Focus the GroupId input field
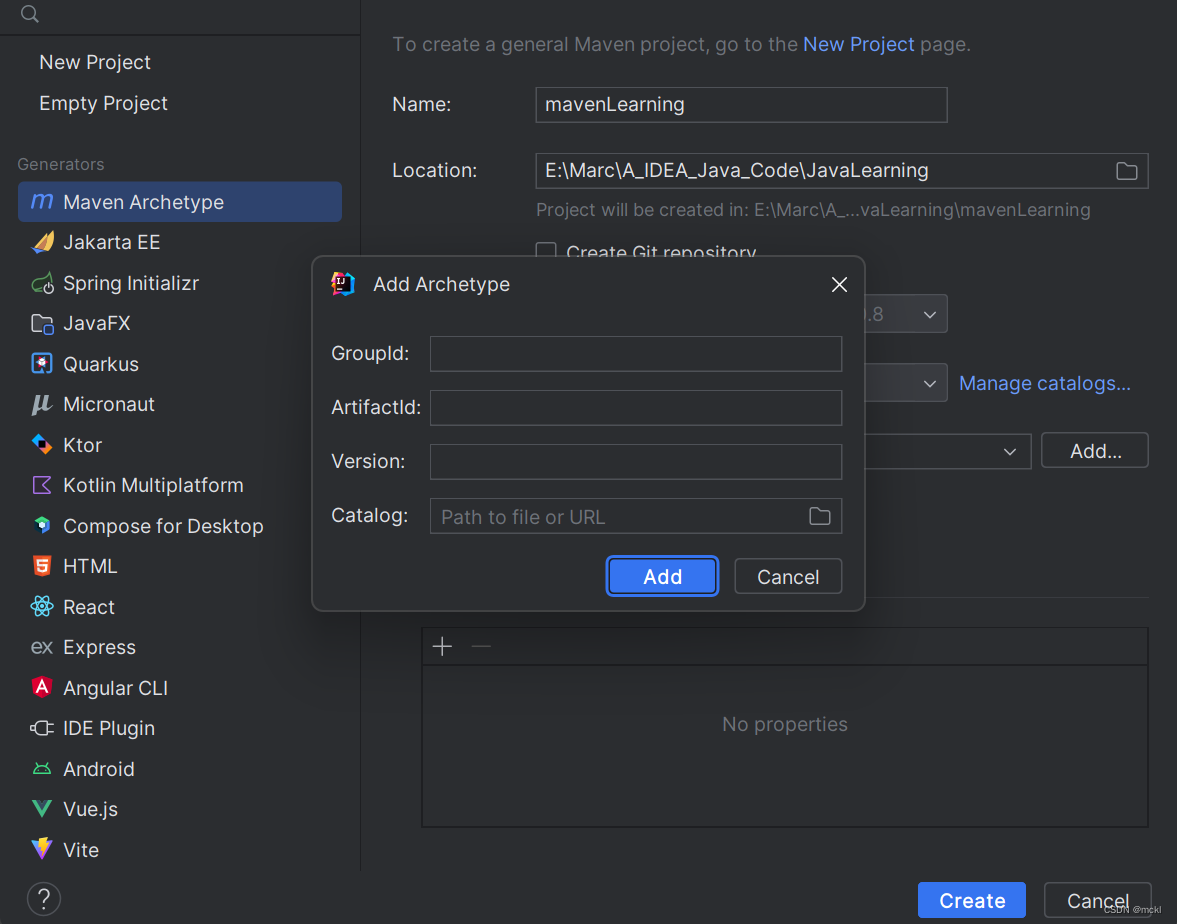1177x924 pixels. pos(636,354)
